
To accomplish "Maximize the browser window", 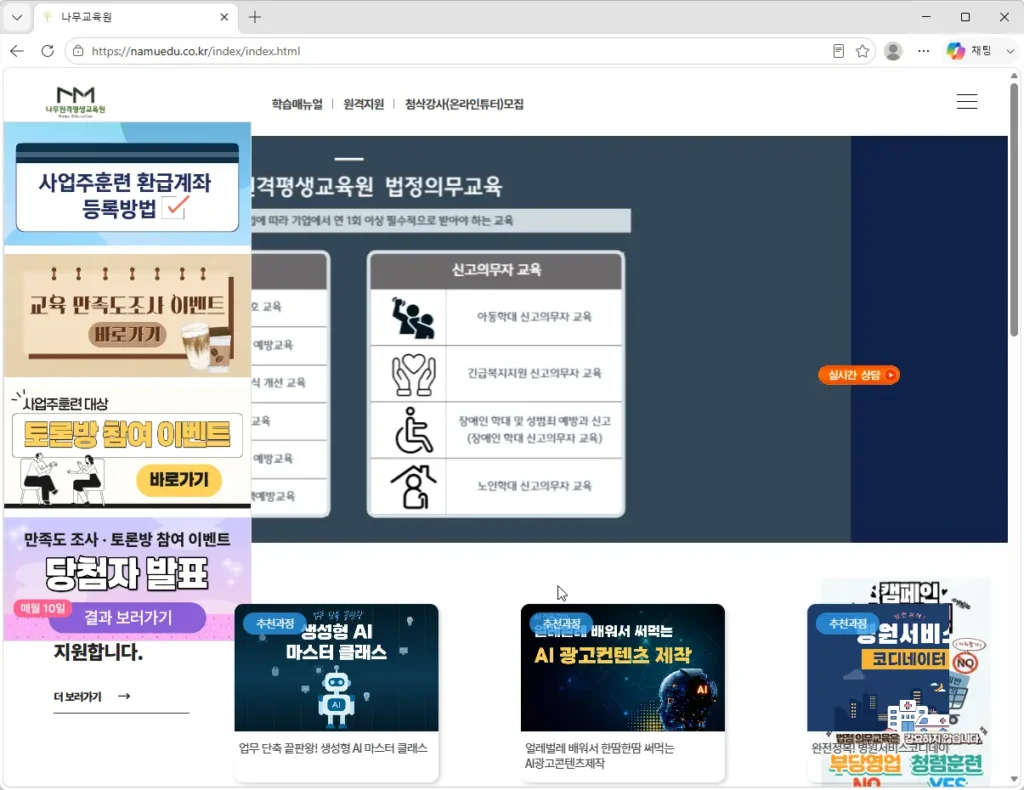I will 965,17.
